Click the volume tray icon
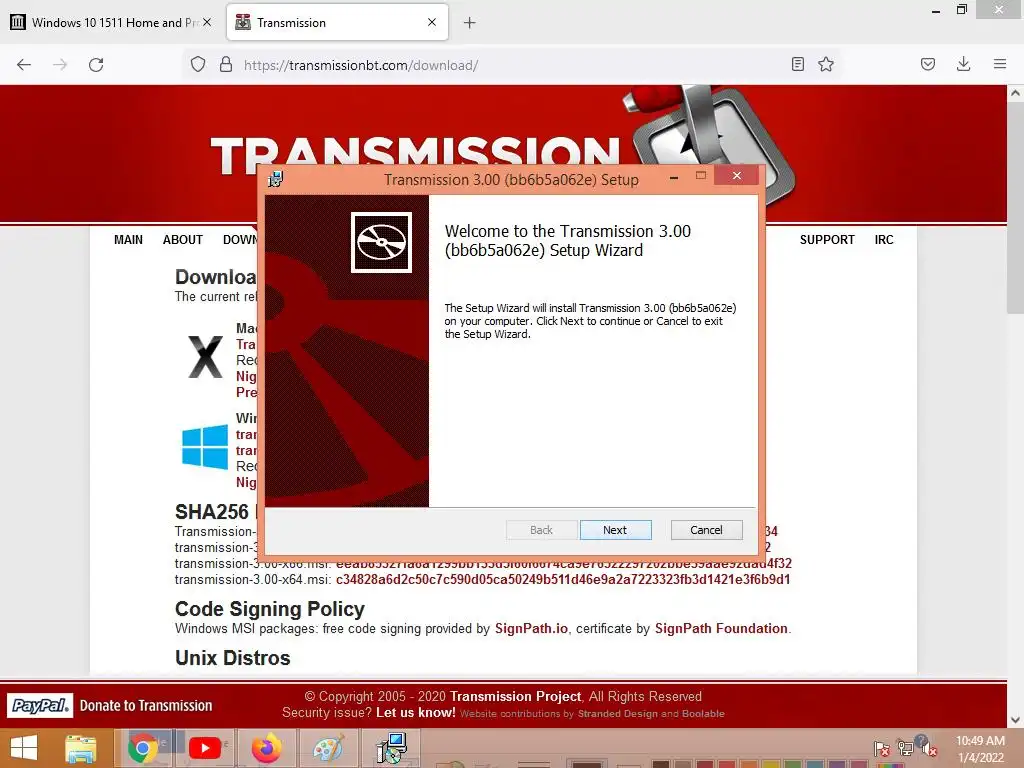This screenshot has width=1024, height=768. [927, 748]
